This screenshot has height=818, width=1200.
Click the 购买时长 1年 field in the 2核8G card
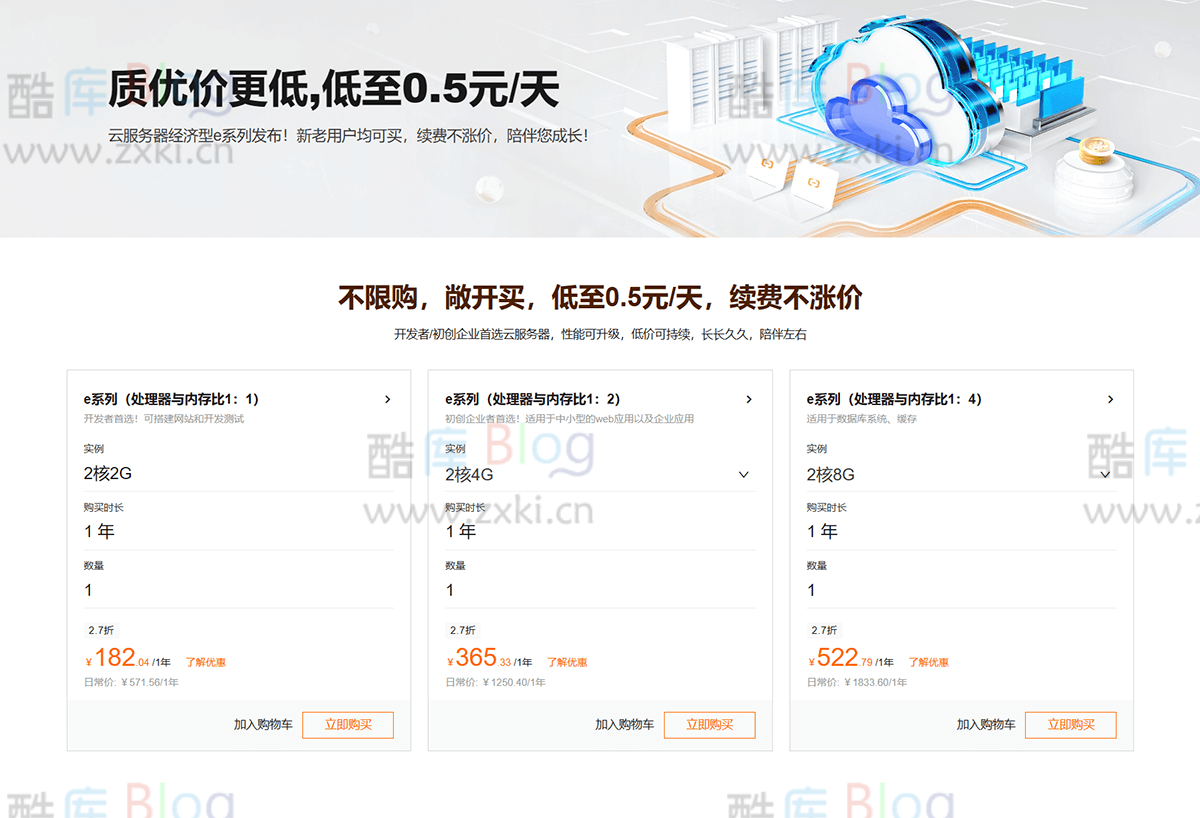tap(961, 532)
